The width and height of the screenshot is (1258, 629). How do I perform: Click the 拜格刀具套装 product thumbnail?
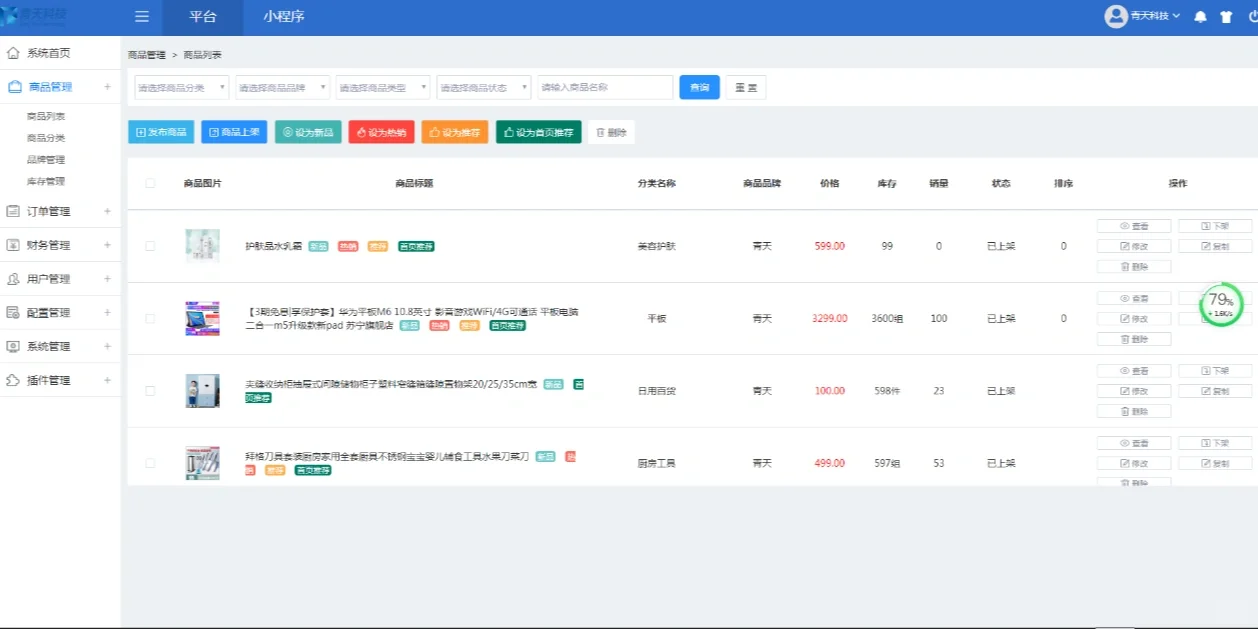click(x=202, y=463)
